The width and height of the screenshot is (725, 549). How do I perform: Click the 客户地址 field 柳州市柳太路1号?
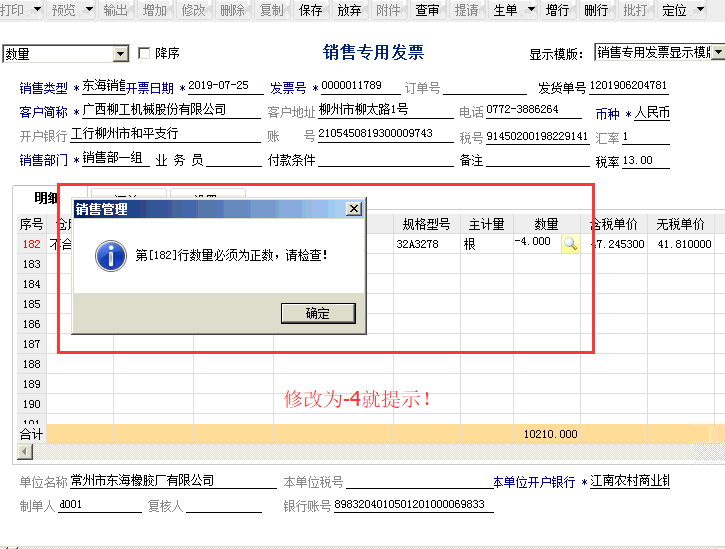(386, 110)
